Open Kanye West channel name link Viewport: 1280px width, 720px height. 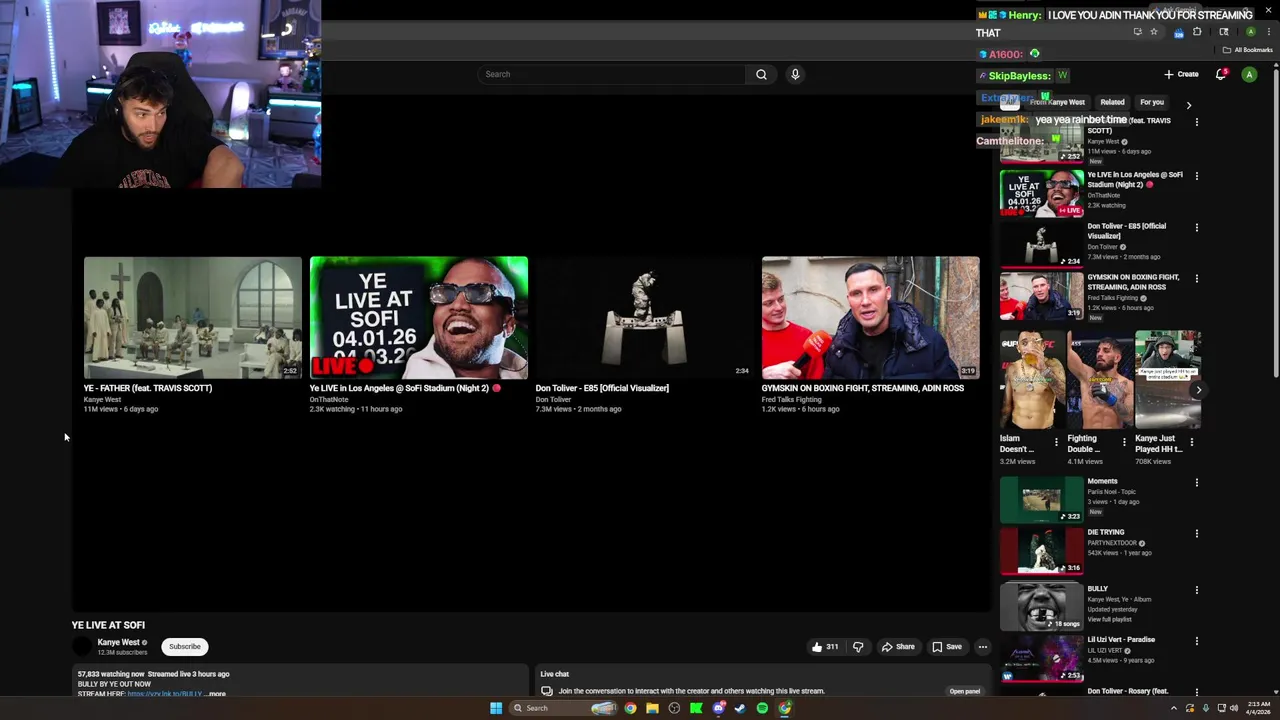click(118, 642)
